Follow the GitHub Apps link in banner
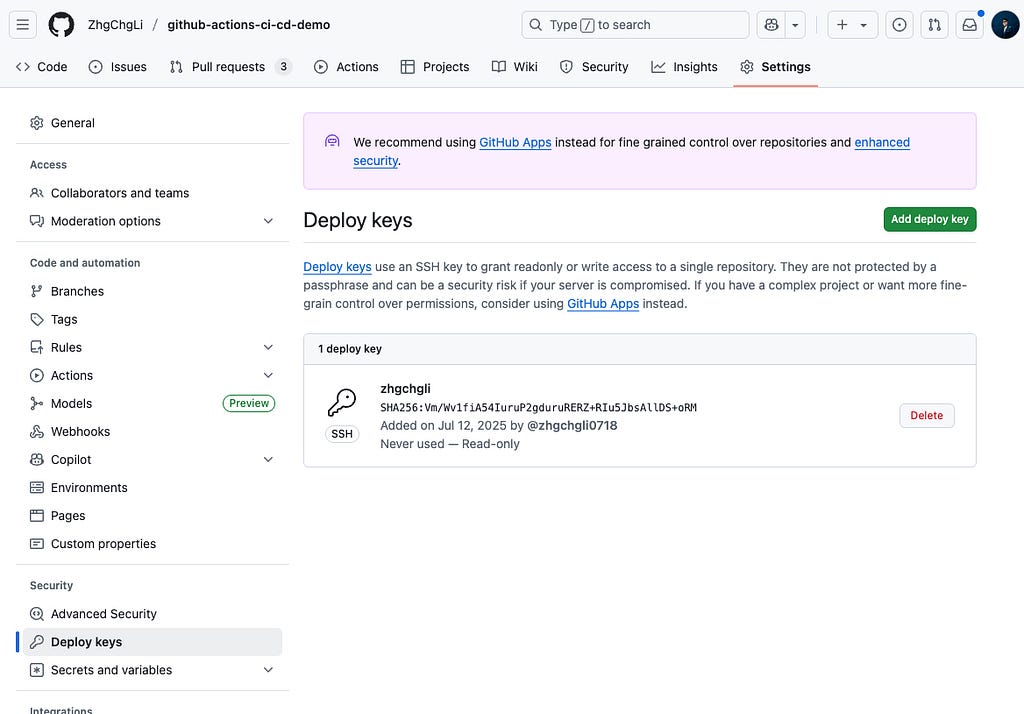This screenshot has width=1024, height=714. pyautogui.click(x=515, y=142)
